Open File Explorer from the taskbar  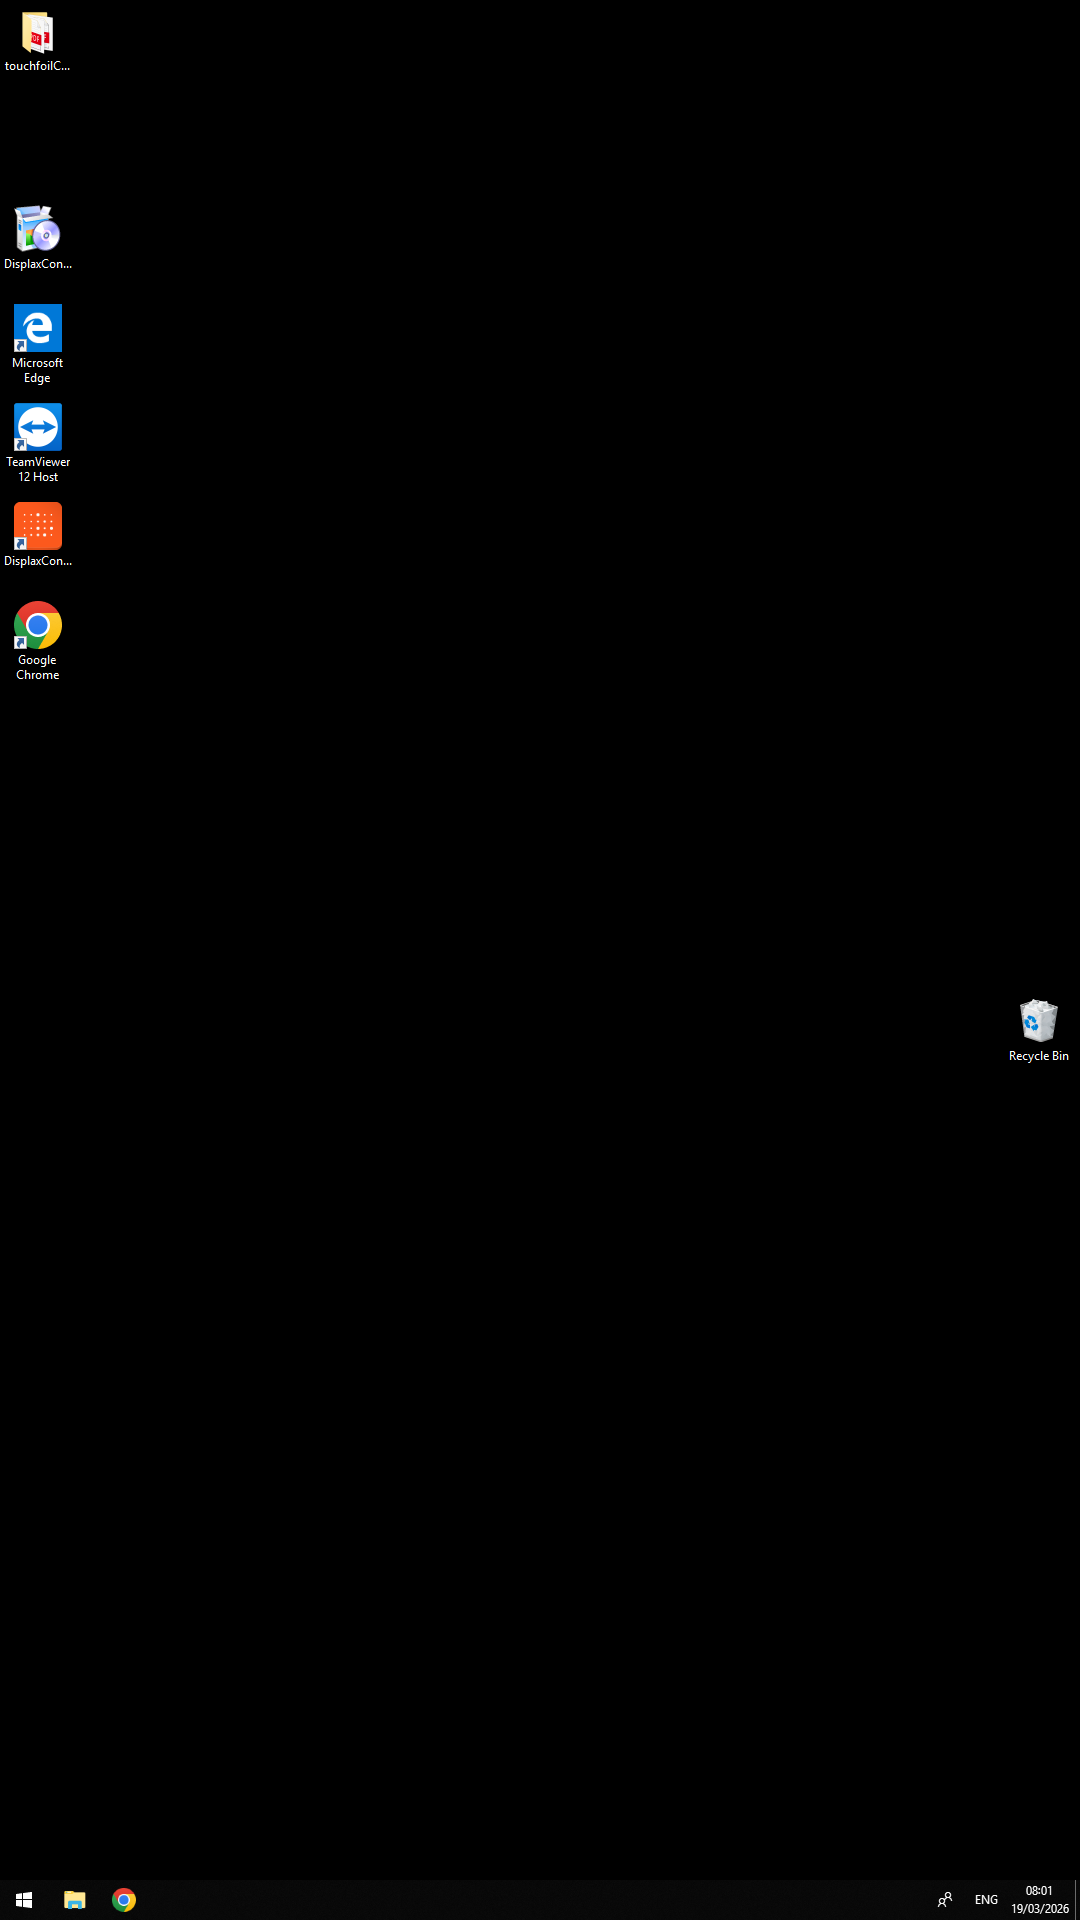tap(75, 1900)
